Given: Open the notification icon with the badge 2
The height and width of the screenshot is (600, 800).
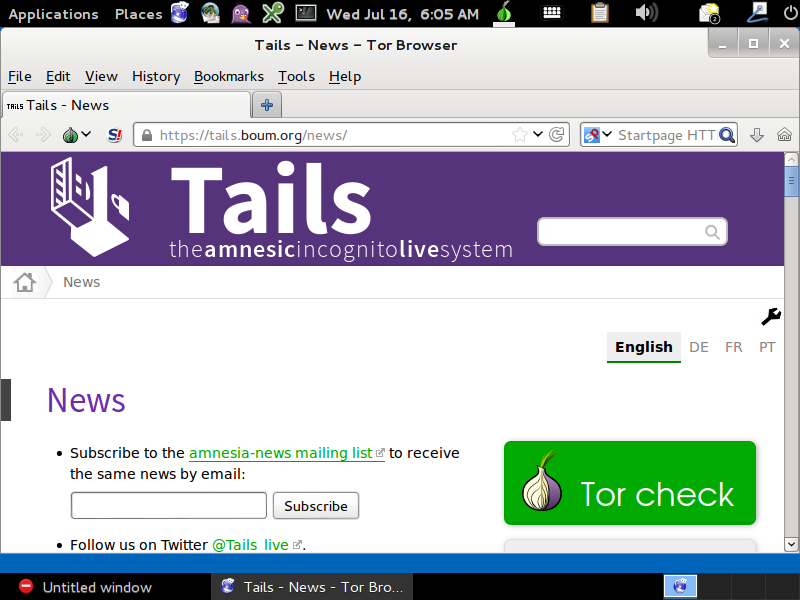Looking at the screenshot, I should click(x=710, y=13).
